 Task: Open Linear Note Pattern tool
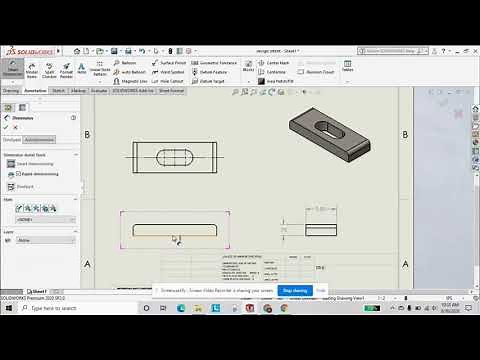tap(100, 69)
